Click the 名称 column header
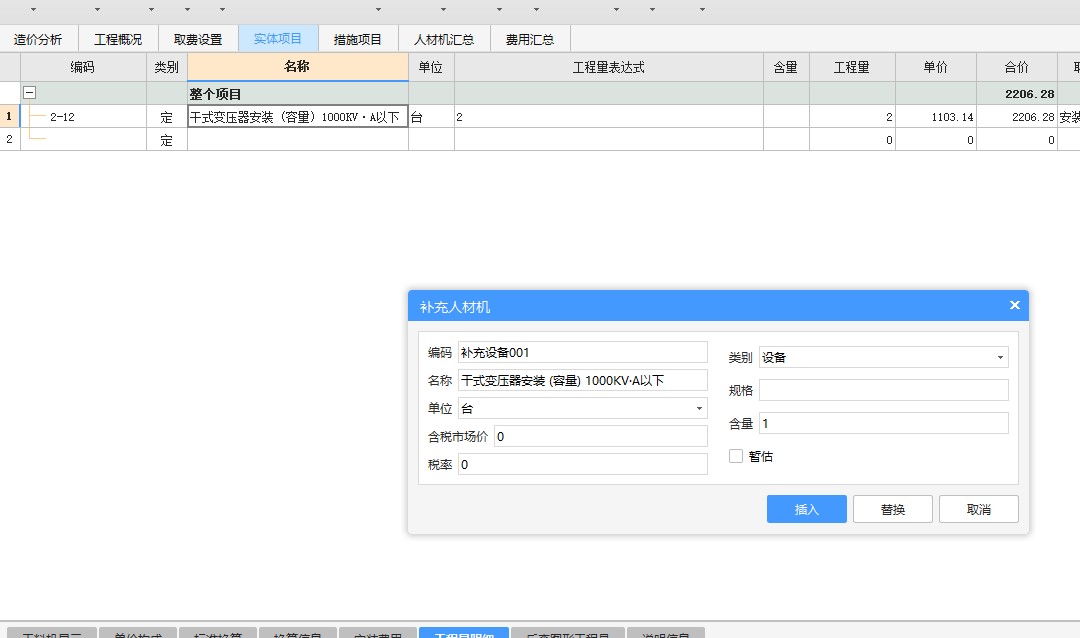 tap(298, 67)
